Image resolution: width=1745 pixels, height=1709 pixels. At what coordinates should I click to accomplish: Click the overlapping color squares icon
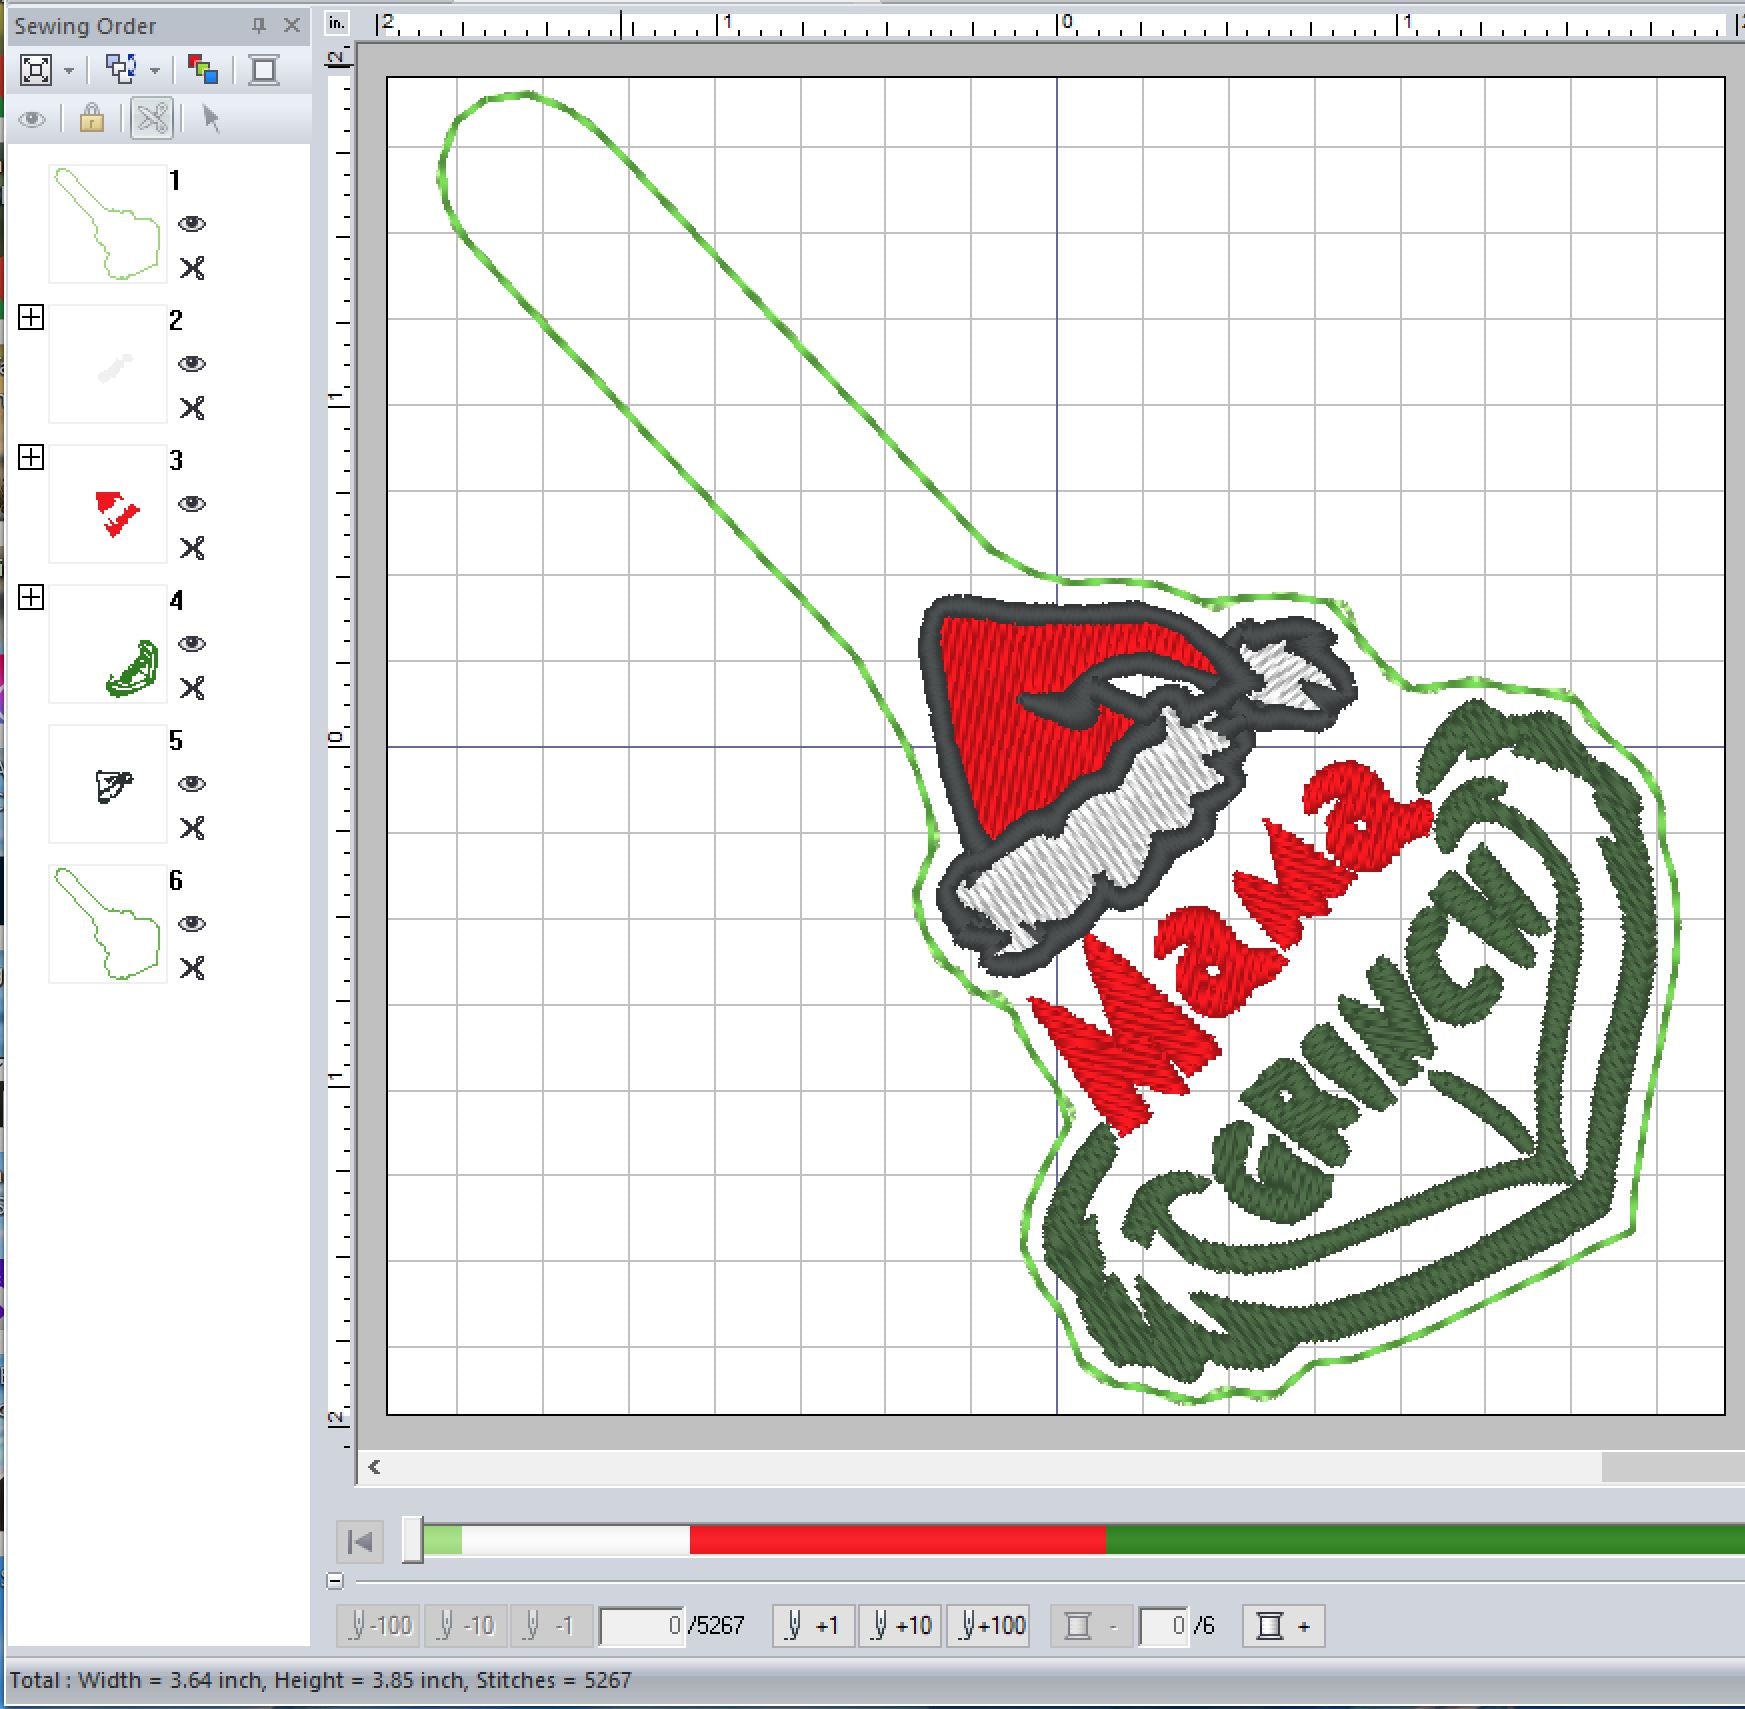(203, 70)
